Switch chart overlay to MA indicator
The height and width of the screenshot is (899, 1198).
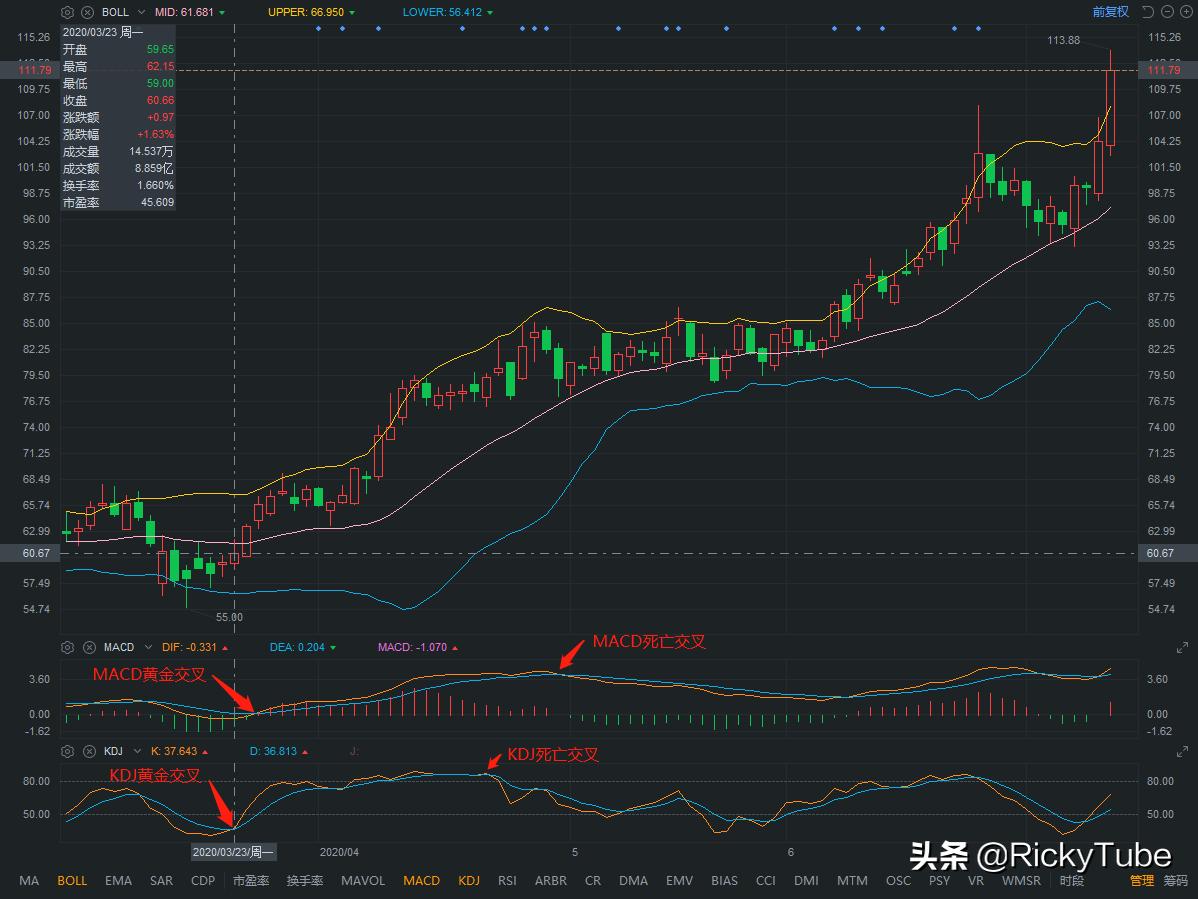(x=28, y=881)
